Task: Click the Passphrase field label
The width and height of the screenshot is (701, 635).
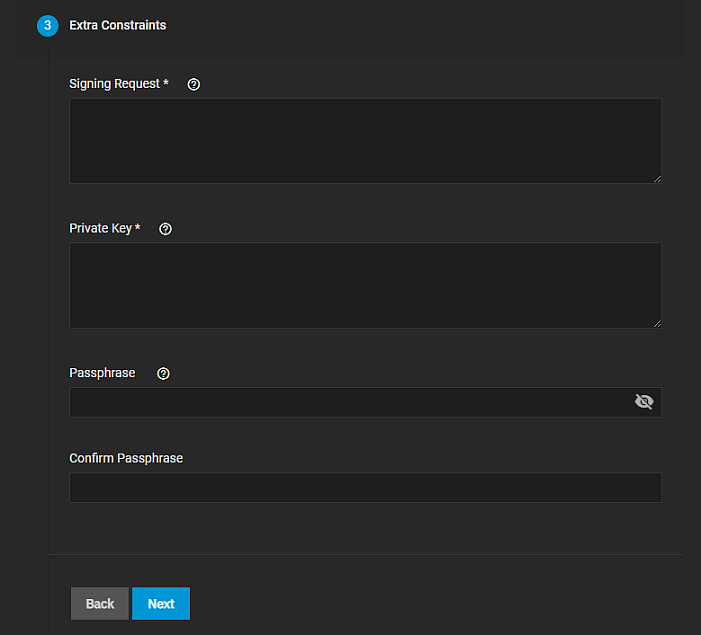Action: 102,373
